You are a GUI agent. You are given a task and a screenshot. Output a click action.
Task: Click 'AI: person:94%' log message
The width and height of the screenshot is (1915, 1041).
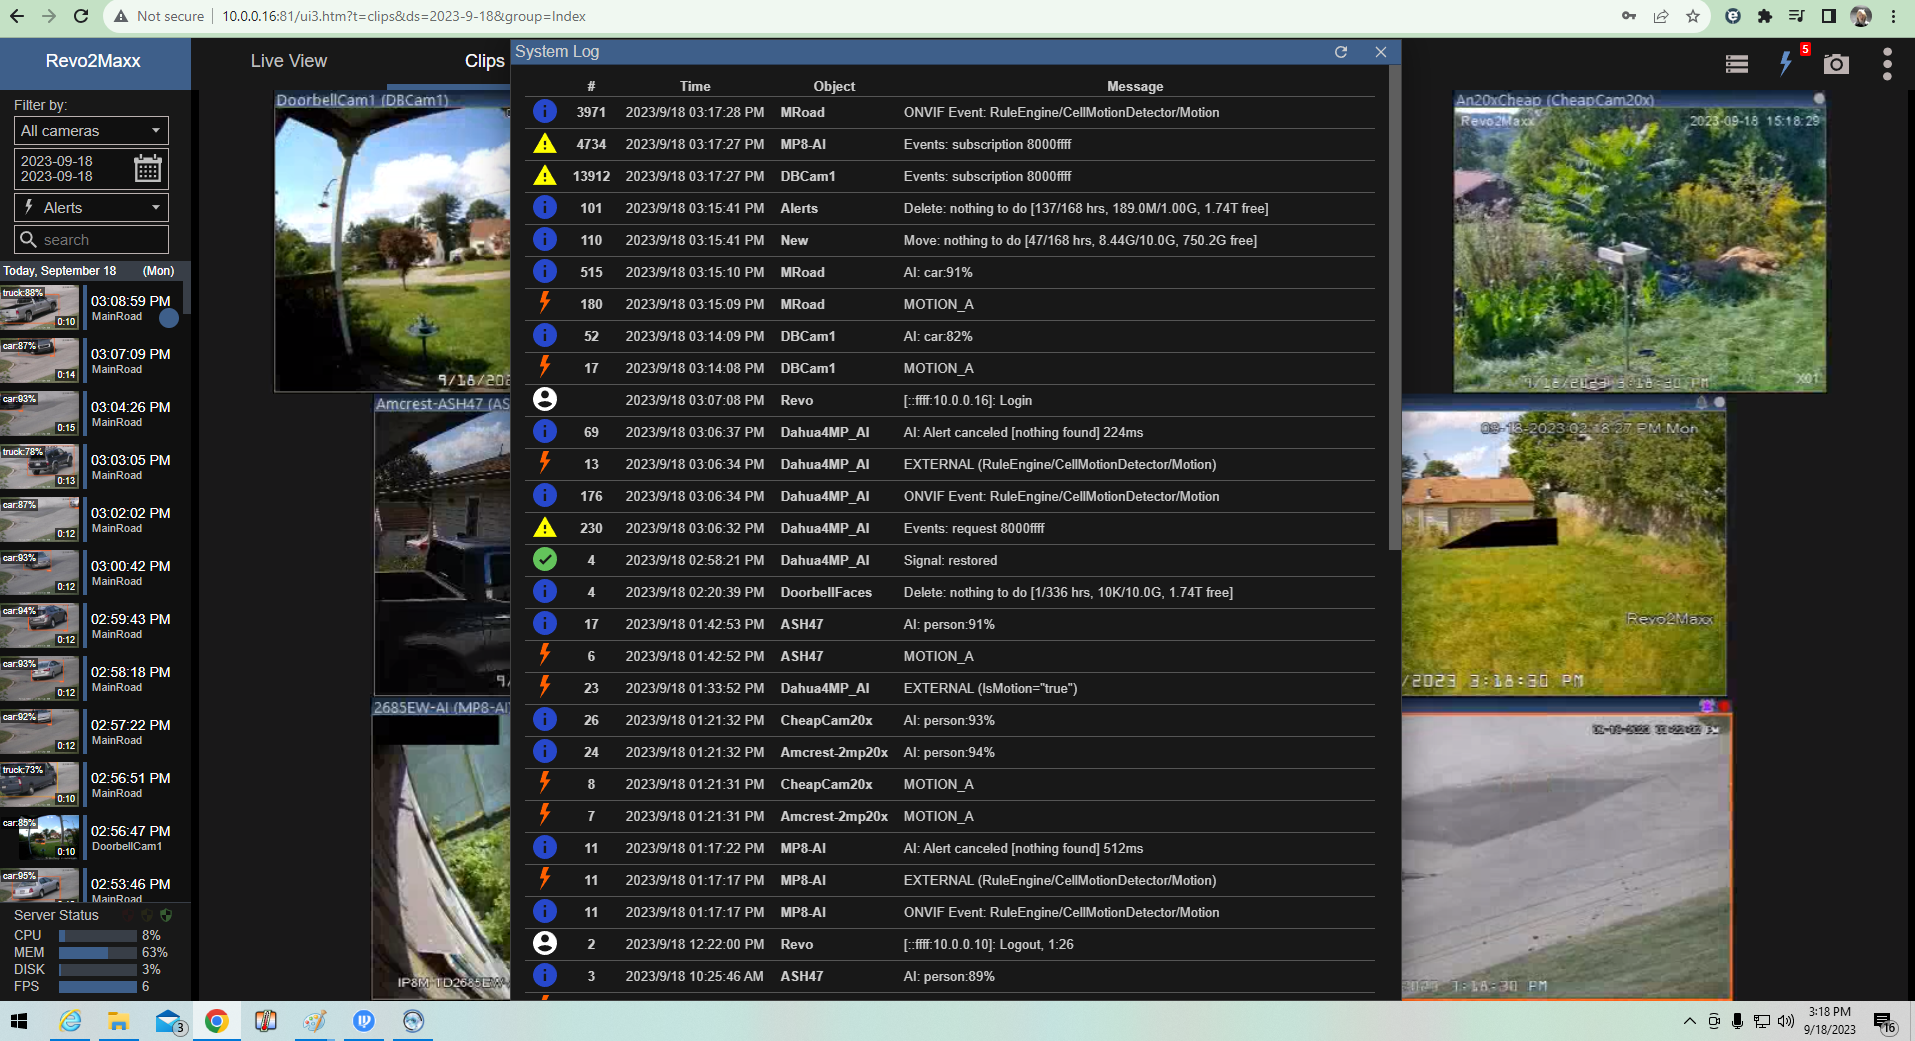[x=949, y=752]
